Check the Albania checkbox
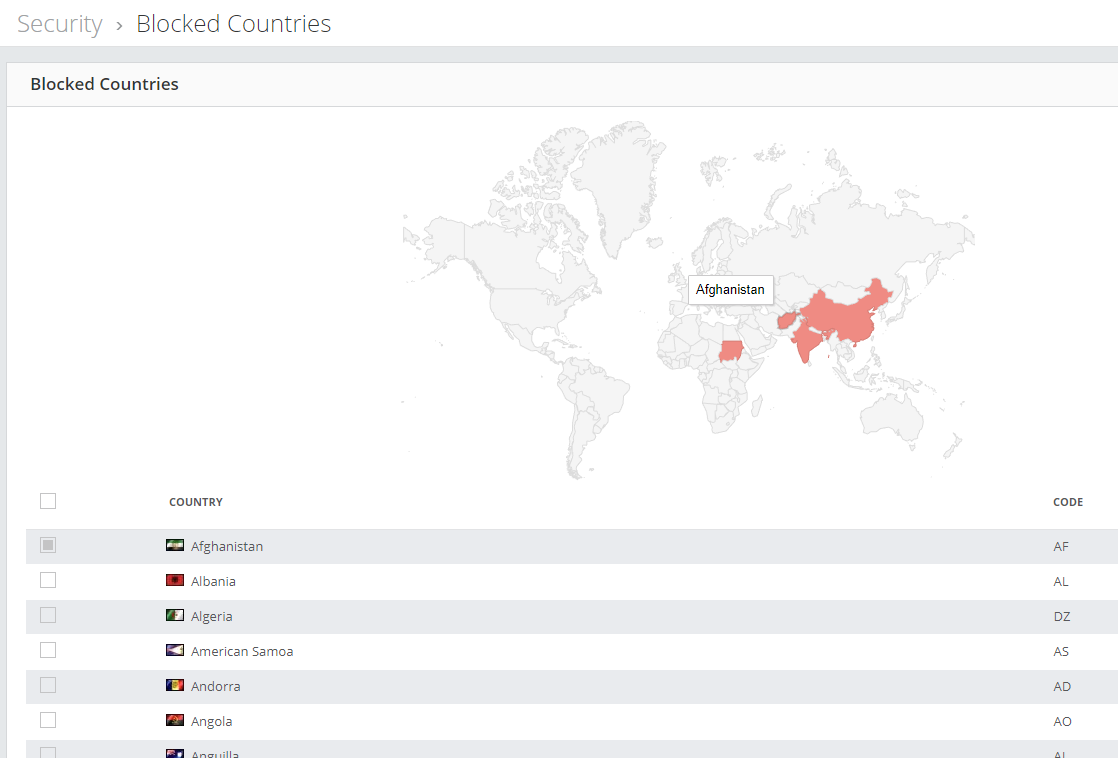The height and width of the screenshot is (758, 1118). coord(48,580)
